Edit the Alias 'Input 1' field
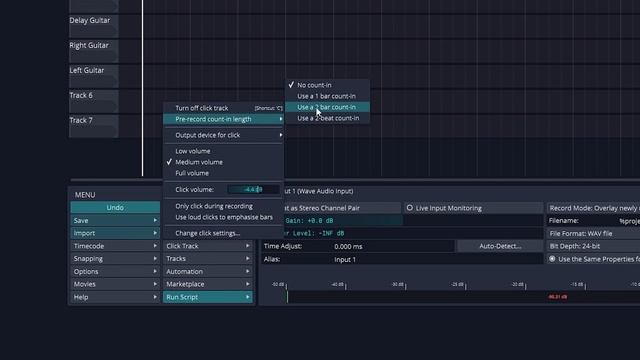Viewport: 640px width, 360px height. [437, 259]
